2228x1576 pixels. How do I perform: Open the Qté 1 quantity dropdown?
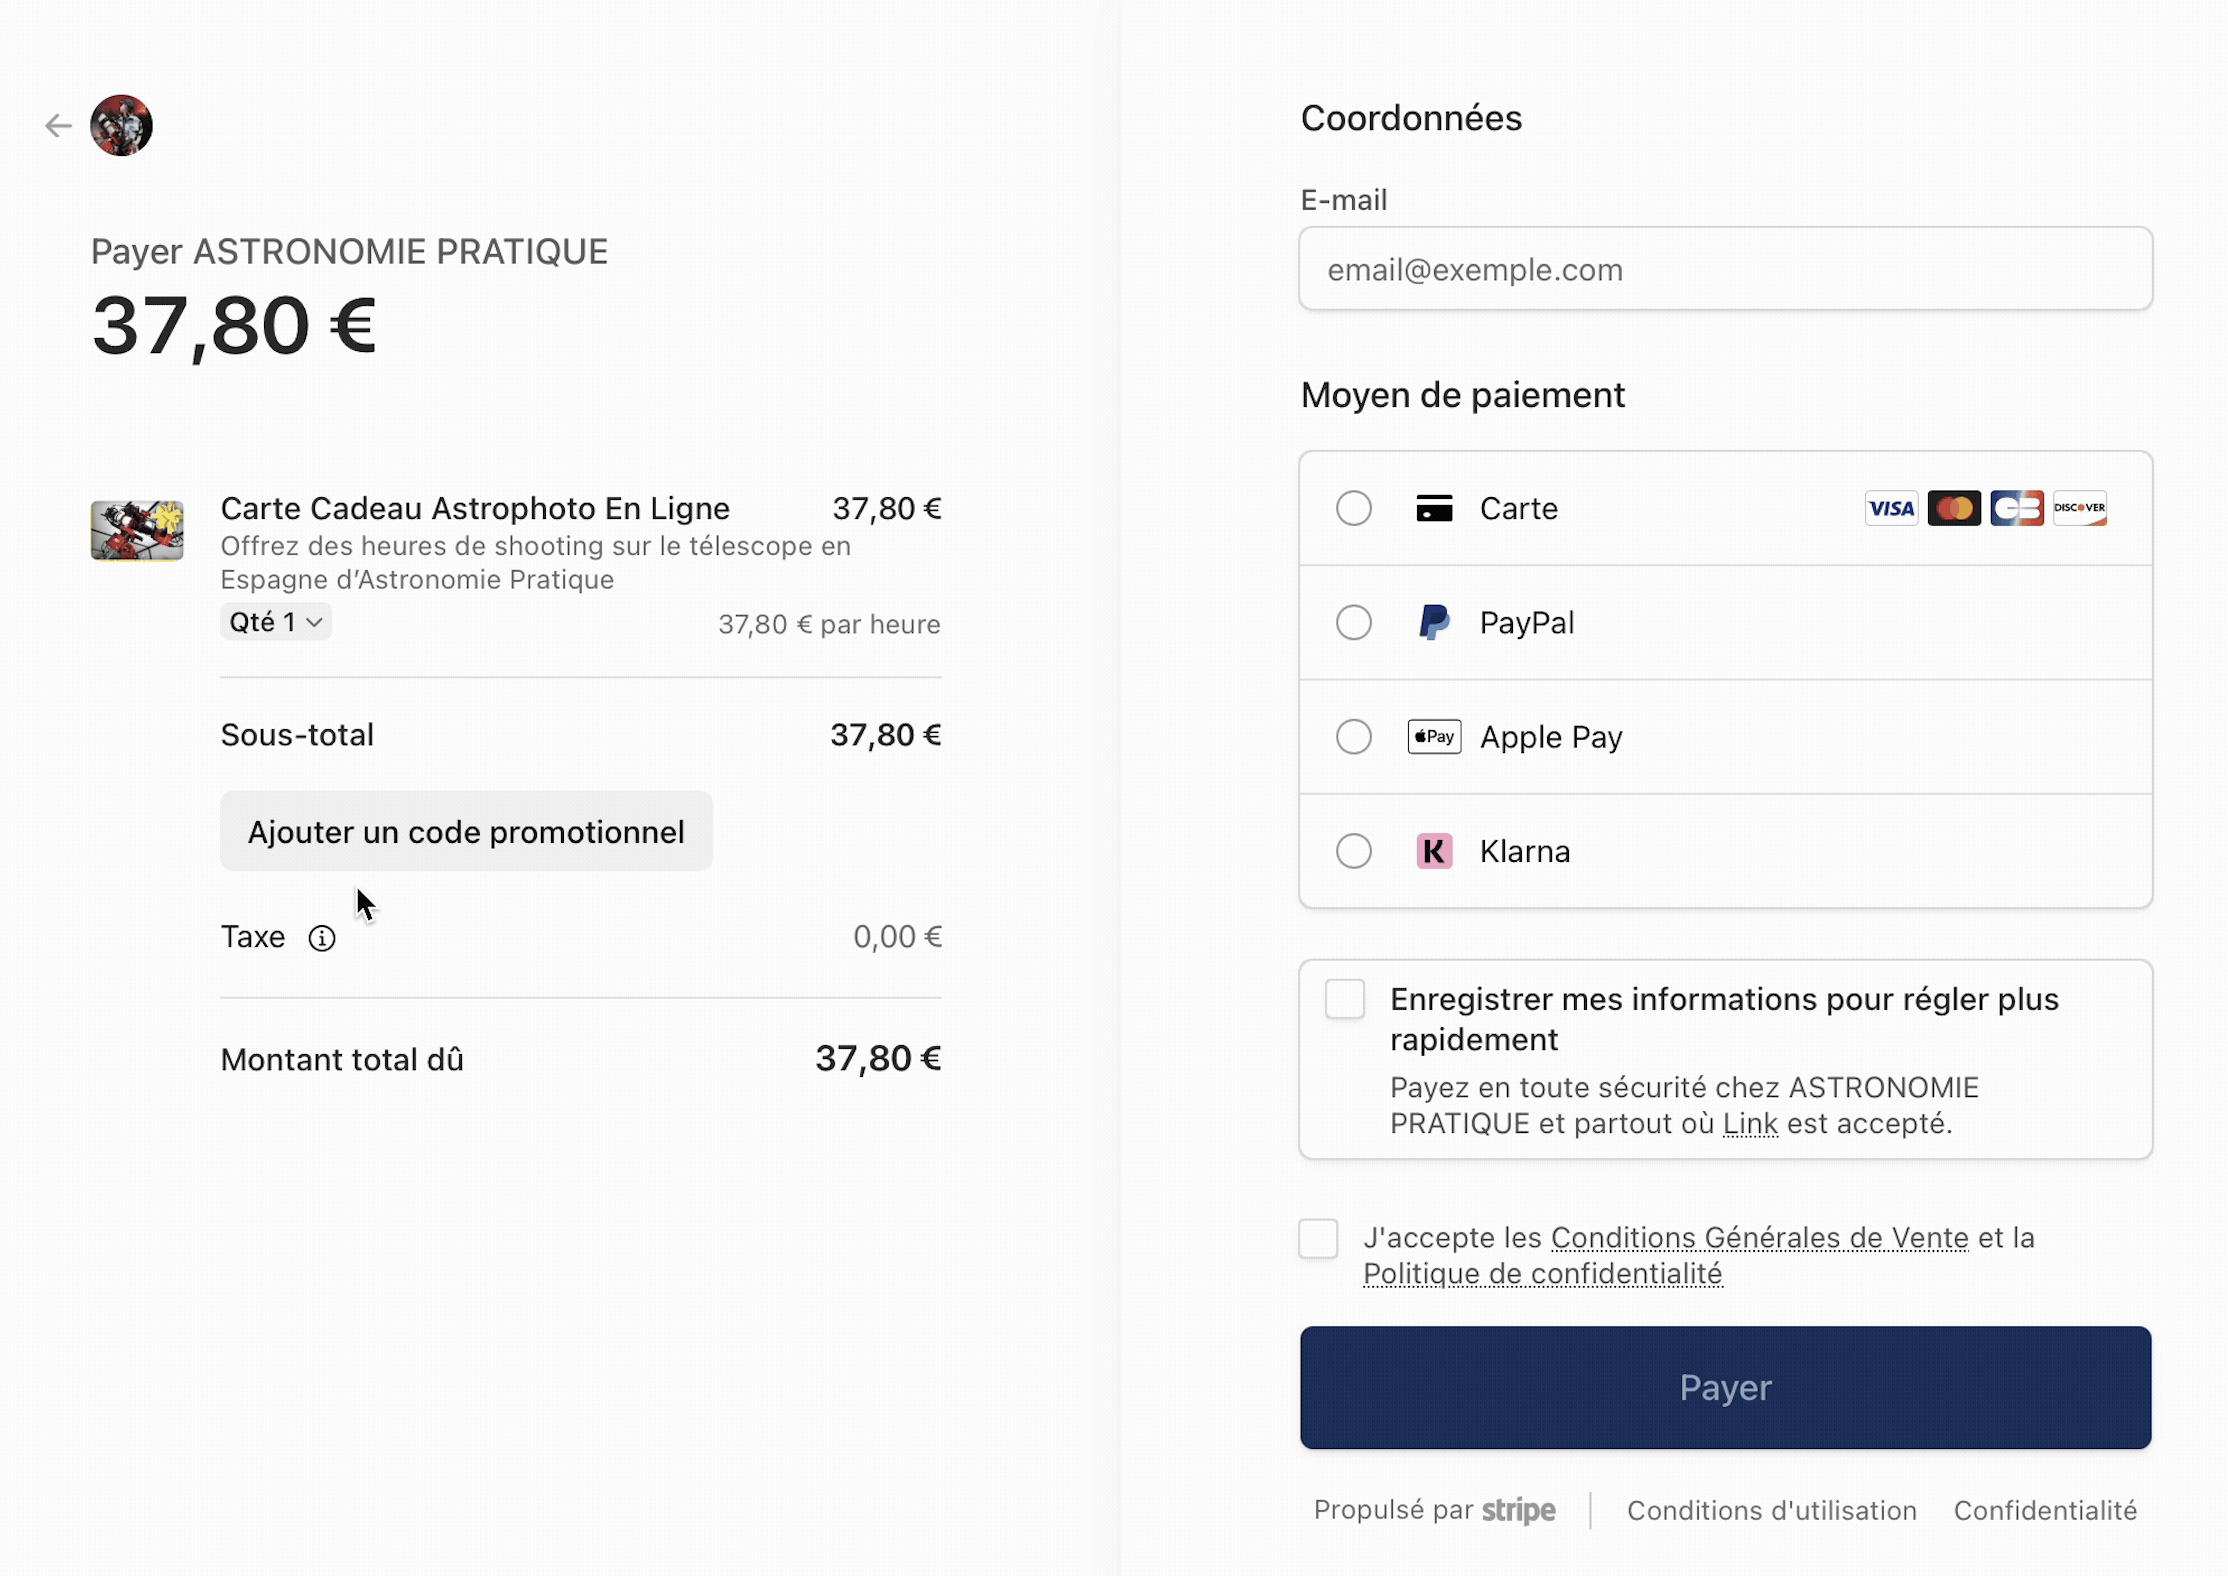[x=276, y=622]
